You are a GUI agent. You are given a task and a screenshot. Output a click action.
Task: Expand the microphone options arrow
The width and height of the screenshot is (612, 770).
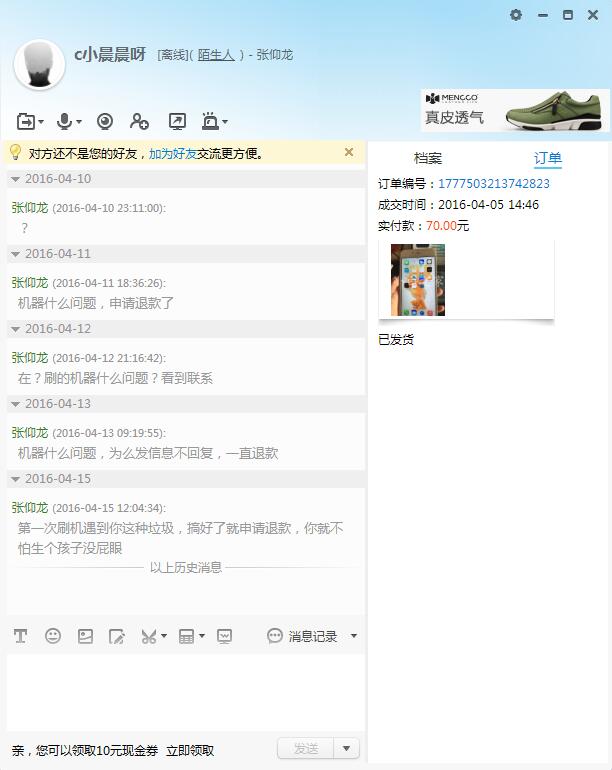(79, 121)
